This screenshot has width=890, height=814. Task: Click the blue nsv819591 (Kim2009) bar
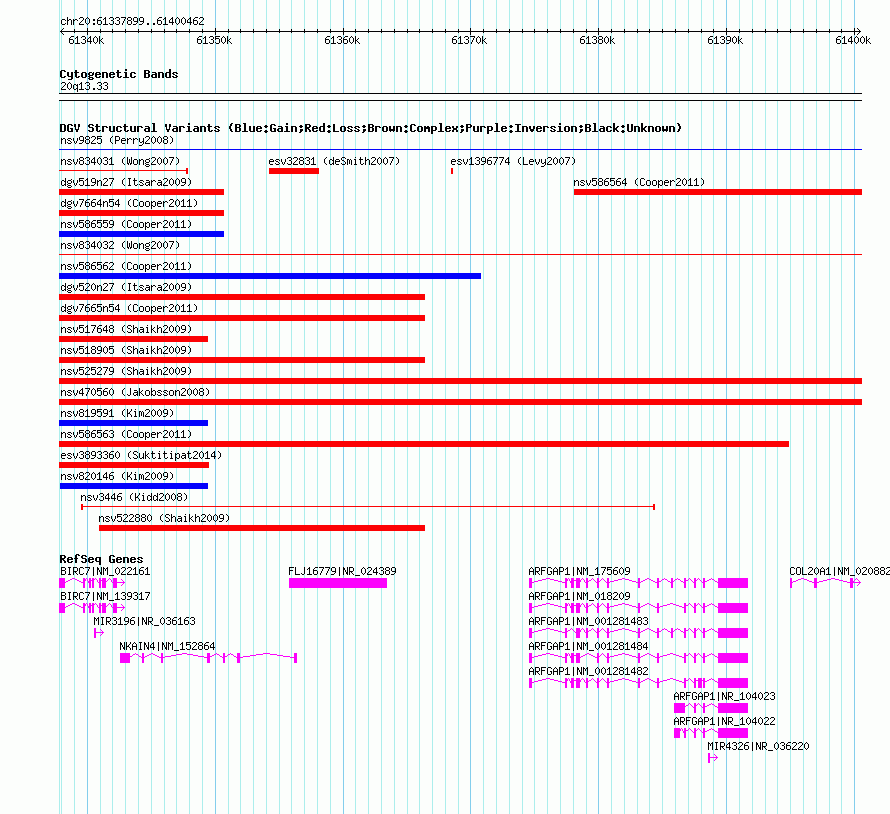[x=133, y=423]
